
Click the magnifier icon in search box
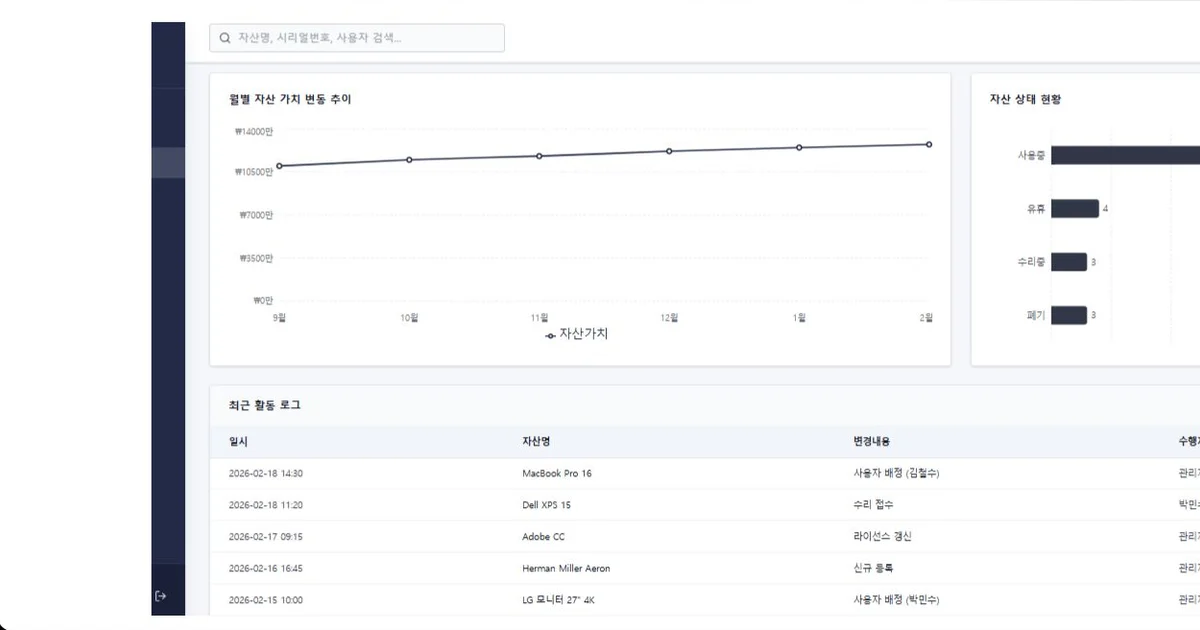(x=225, y=38)
